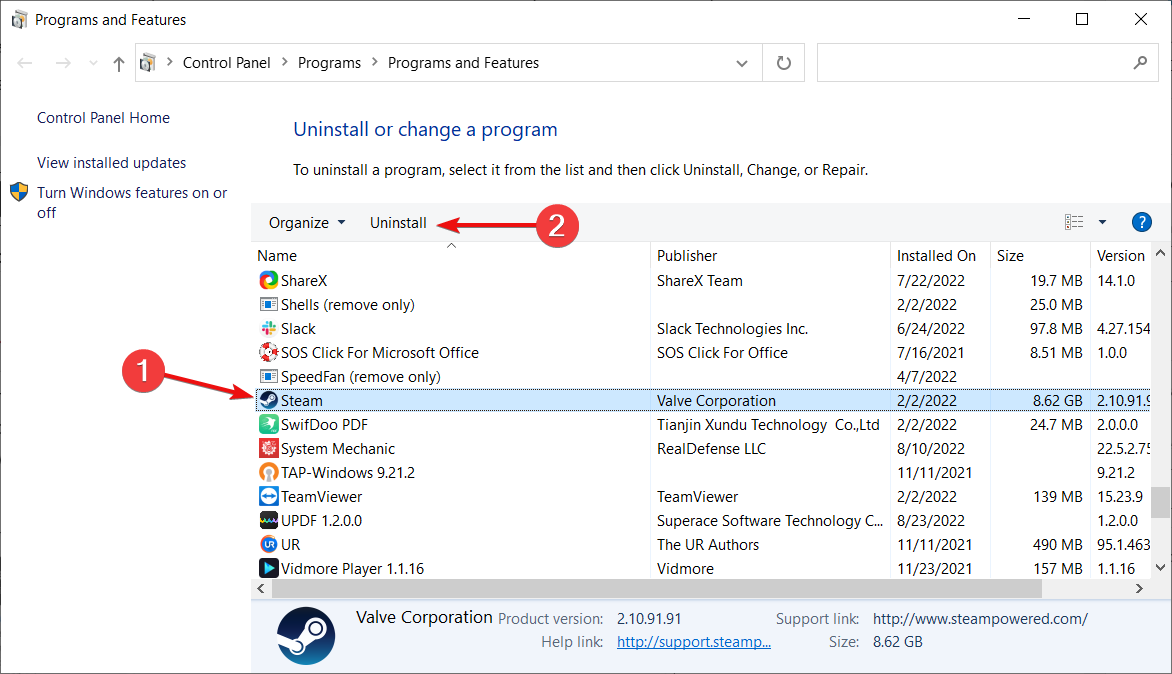Click the SOS Click For Microsoft Office icon
Image resolution: width=1172 pixels, height=674 pixels.
point(268,352)
